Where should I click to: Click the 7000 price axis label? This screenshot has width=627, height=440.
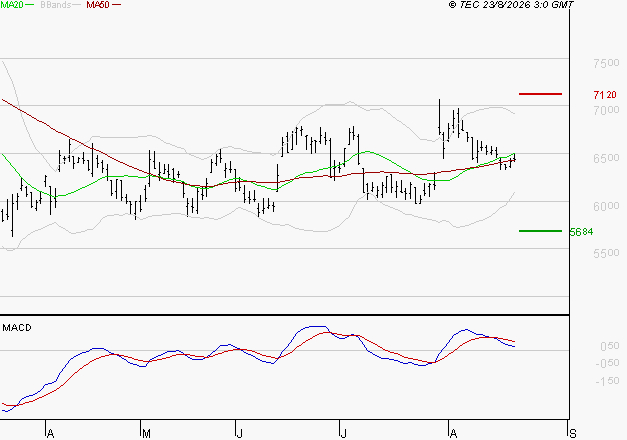coord(607,110)
